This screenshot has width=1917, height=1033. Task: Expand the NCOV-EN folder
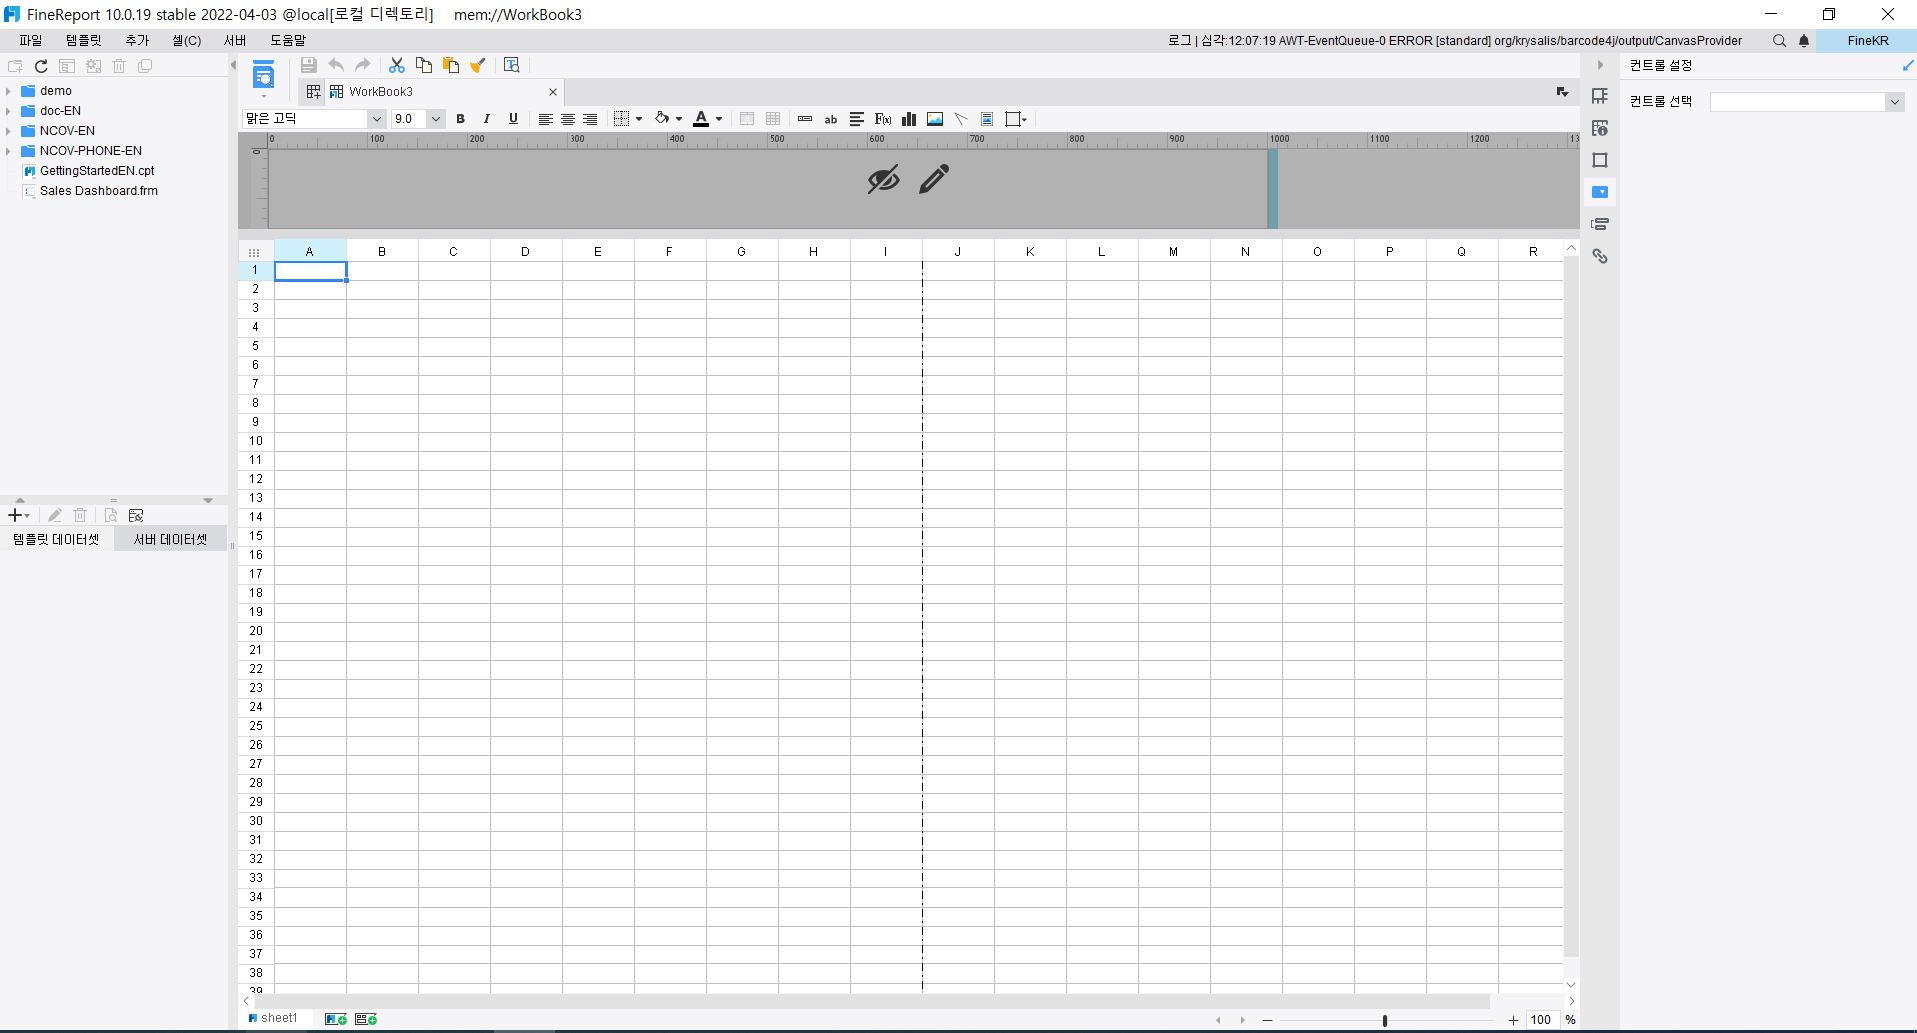[x=8, y=131]
